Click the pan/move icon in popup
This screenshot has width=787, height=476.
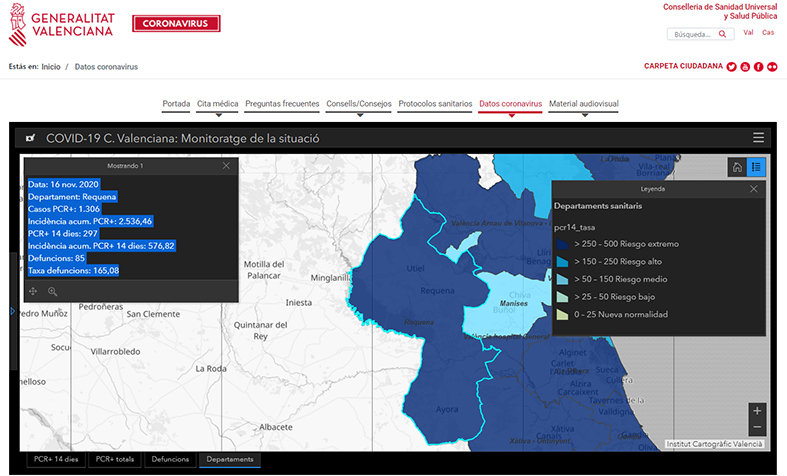pyautogui.click(x=33, y=291)
